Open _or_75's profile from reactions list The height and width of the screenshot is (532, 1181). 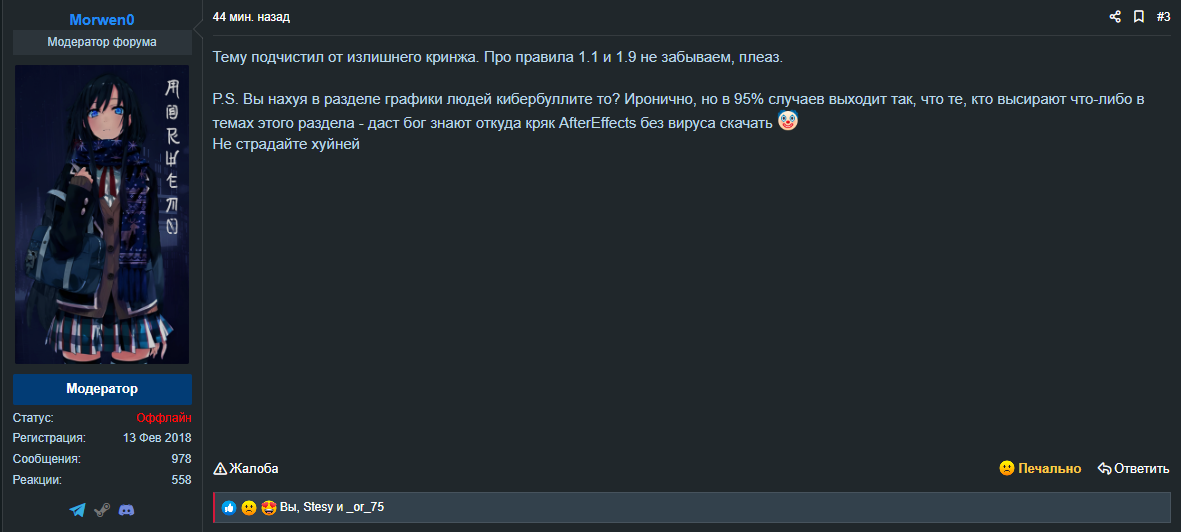365,508
